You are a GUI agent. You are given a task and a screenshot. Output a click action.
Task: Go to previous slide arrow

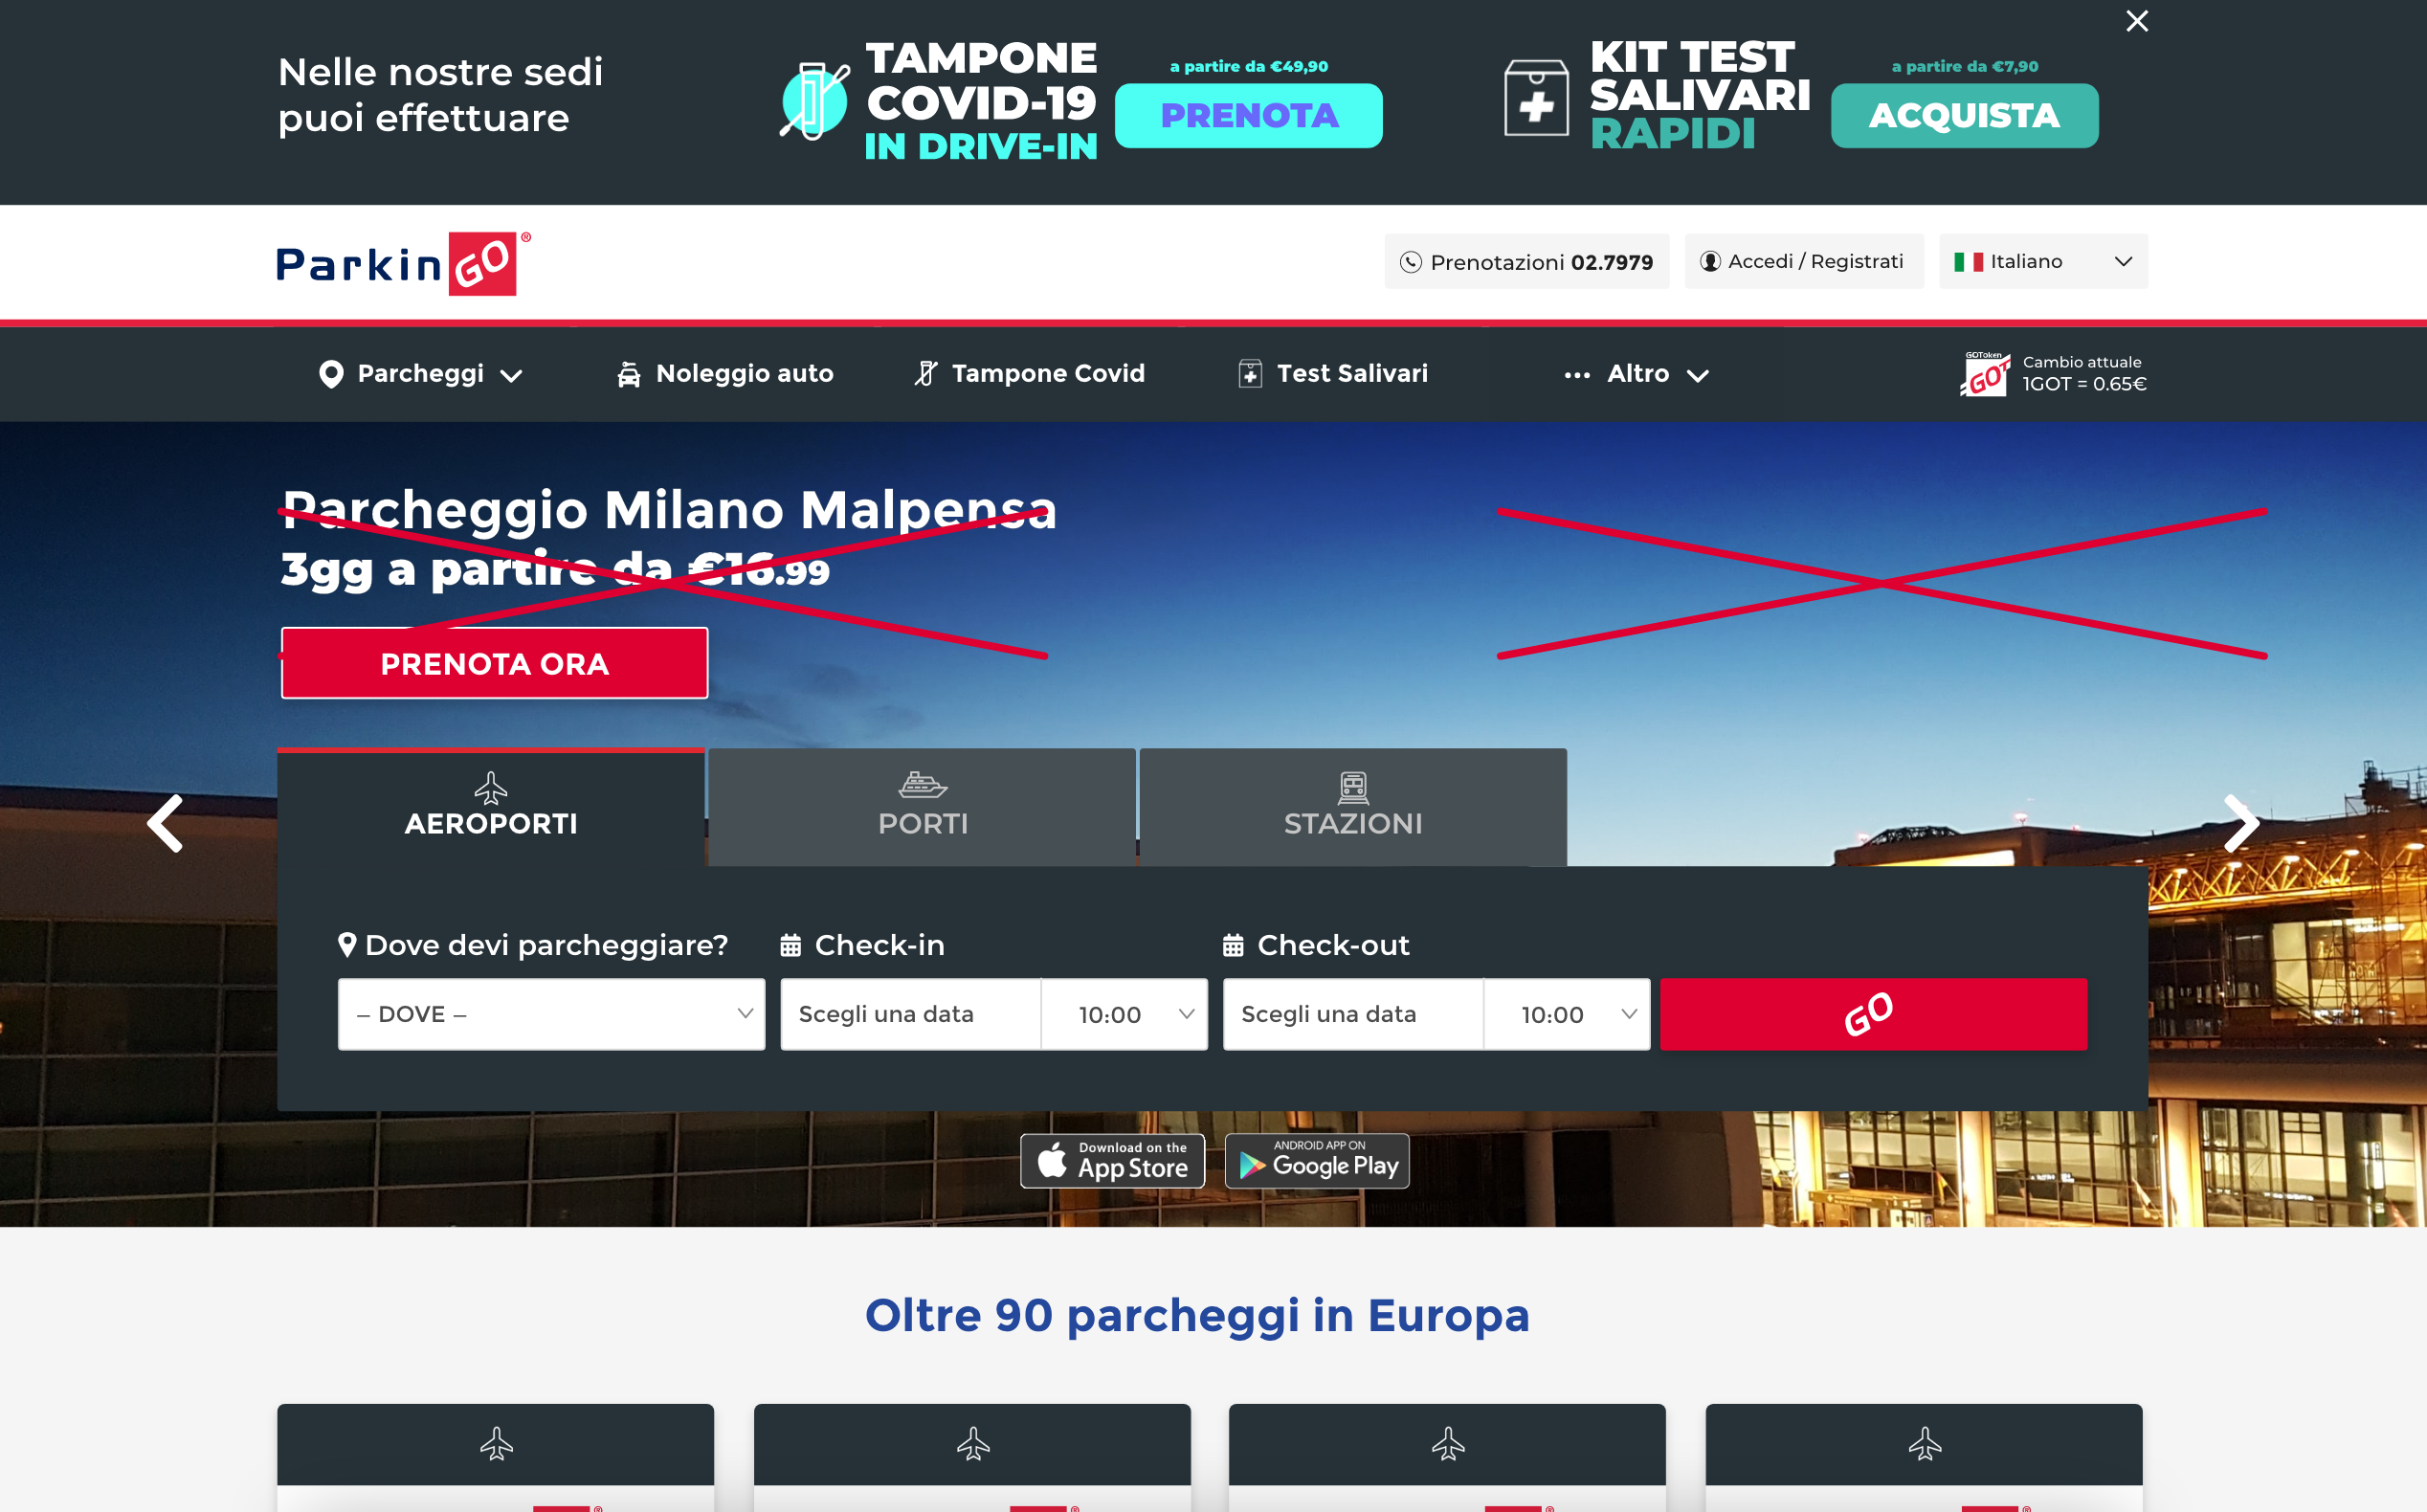165,823
